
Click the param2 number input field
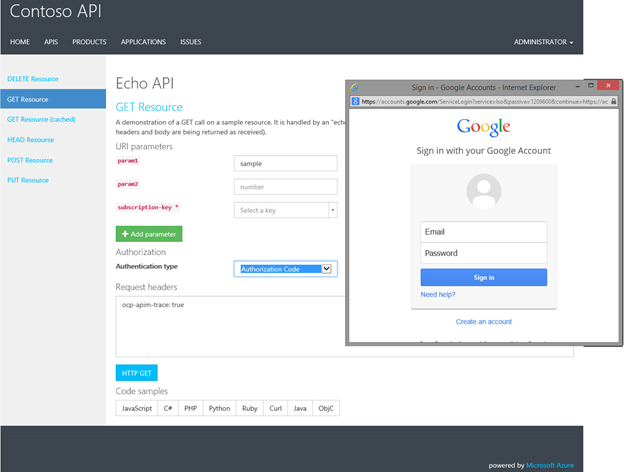click(x=285, y=187)
